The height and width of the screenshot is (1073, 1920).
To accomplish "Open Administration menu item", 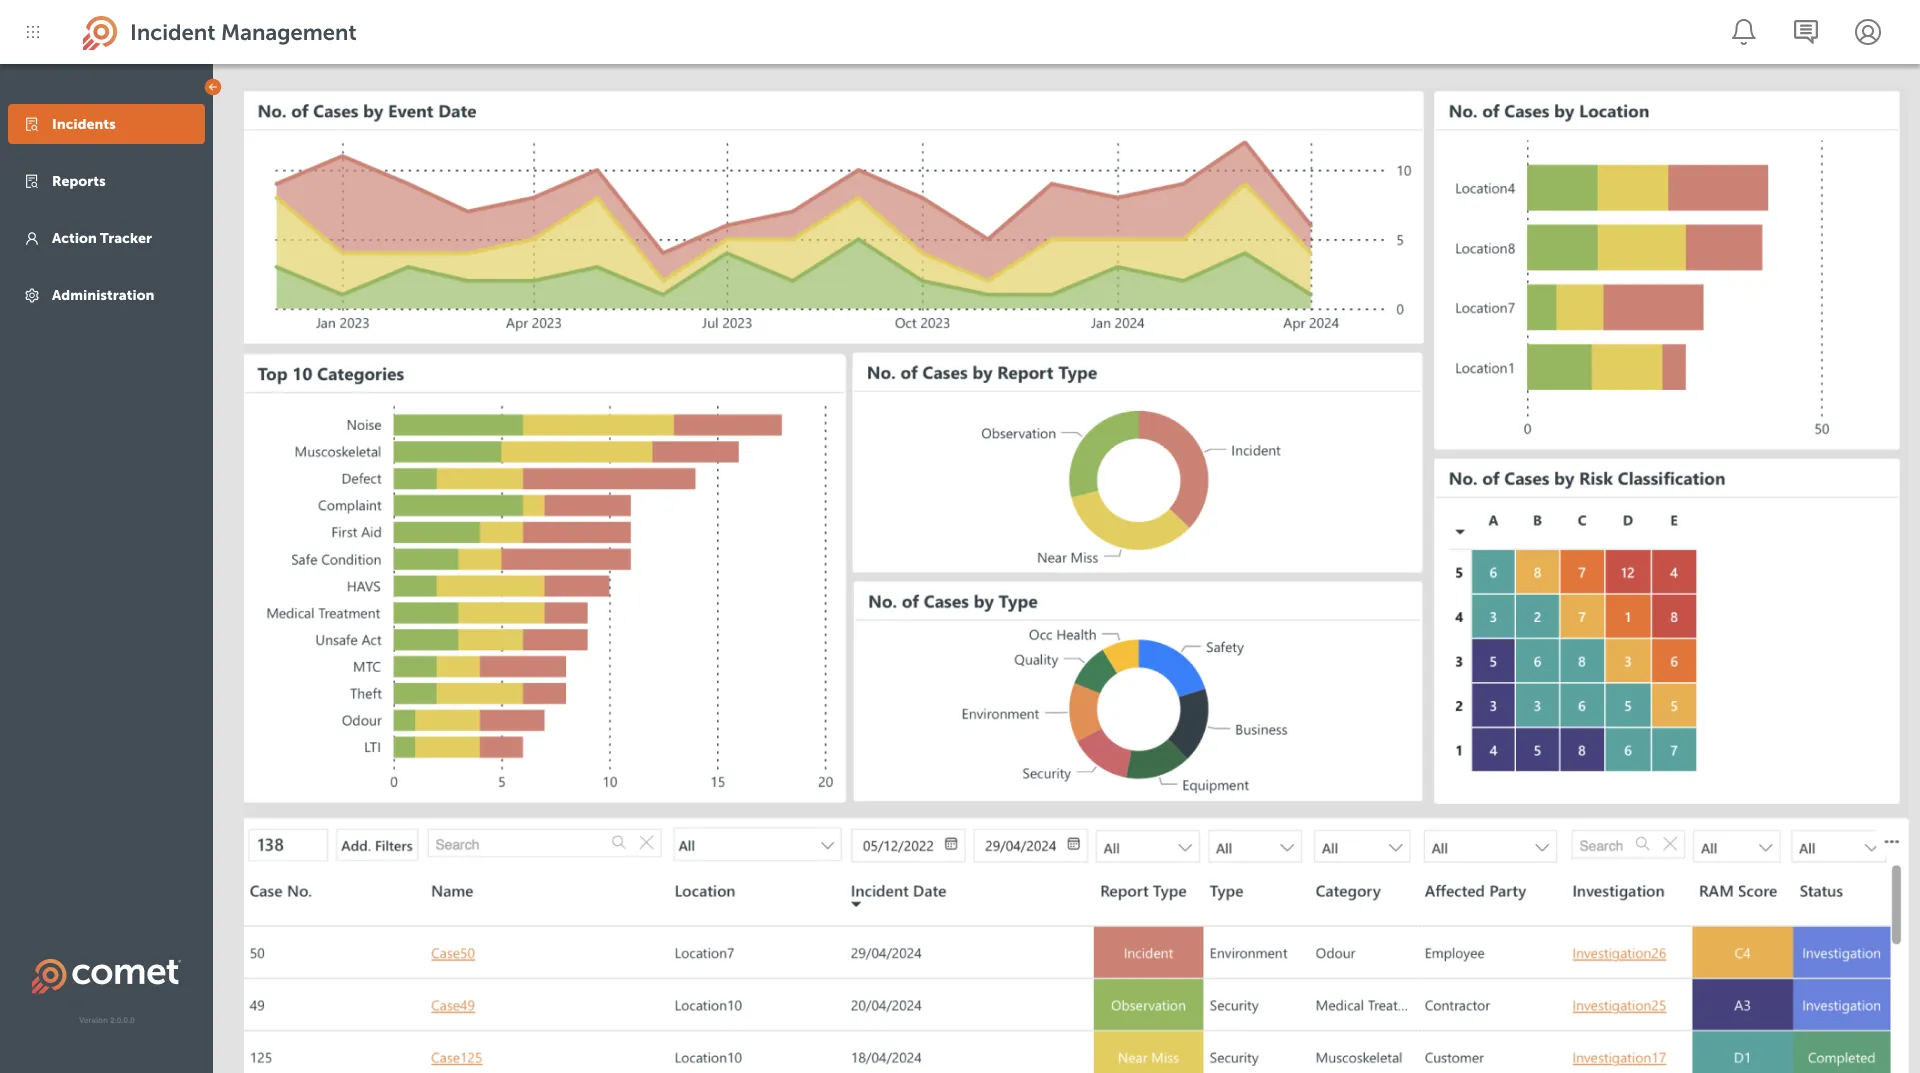I will click(106, 295).
